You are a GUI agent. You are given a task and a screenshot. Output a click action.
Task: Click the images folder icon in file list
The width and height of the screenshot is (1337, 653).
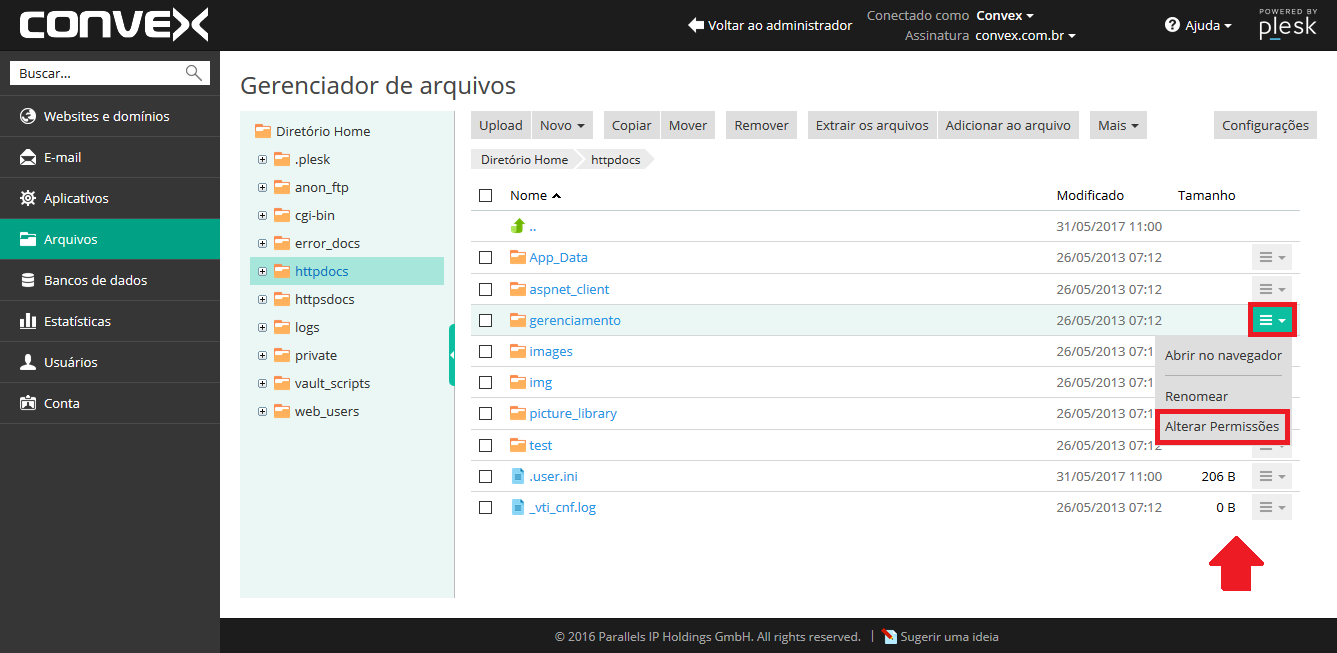[517, 351]
